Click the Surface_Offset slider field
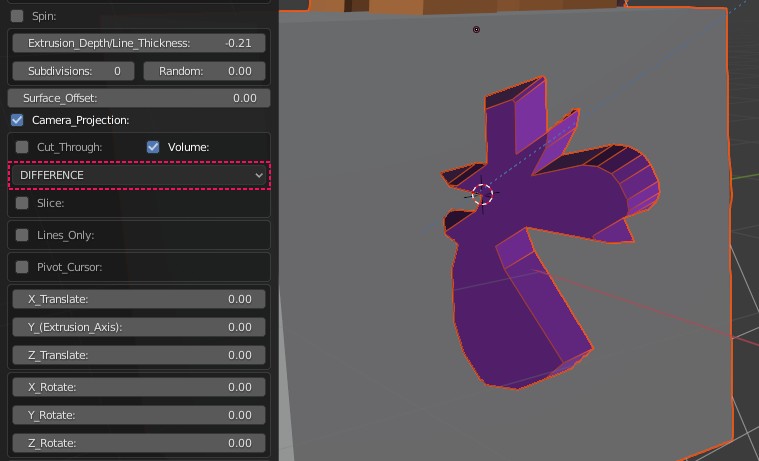The width and height of the screenshot is (759, 461). (138, 98)
